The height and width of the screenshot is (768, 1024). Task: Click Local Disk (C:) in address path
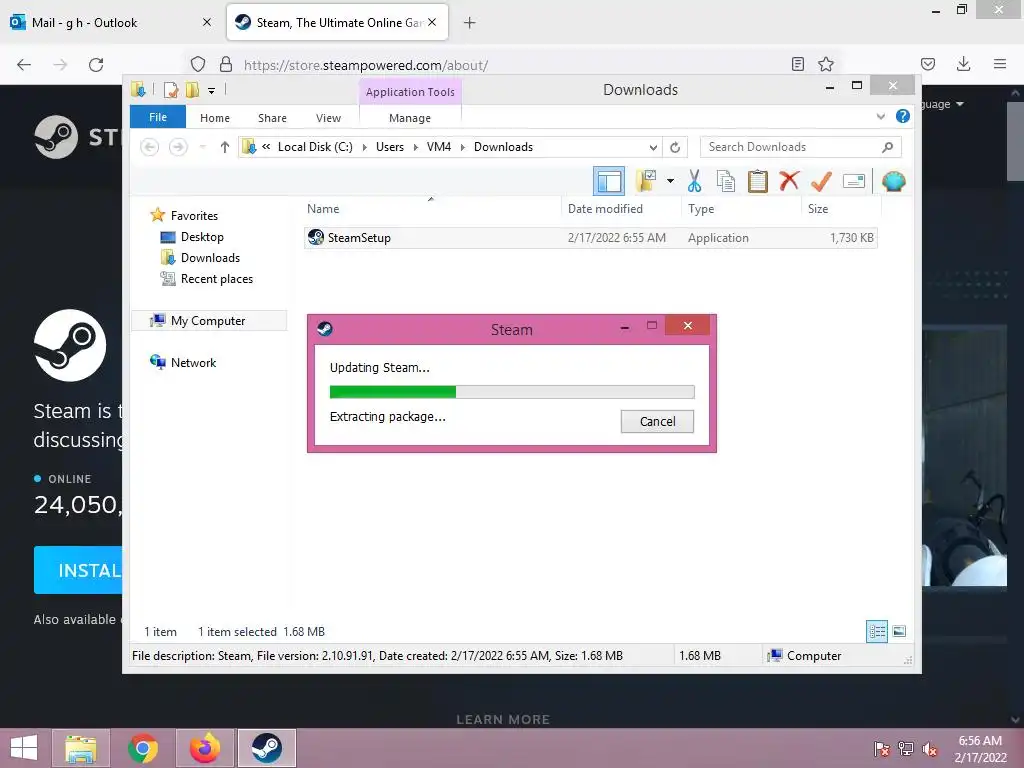(x=315, y=147)
